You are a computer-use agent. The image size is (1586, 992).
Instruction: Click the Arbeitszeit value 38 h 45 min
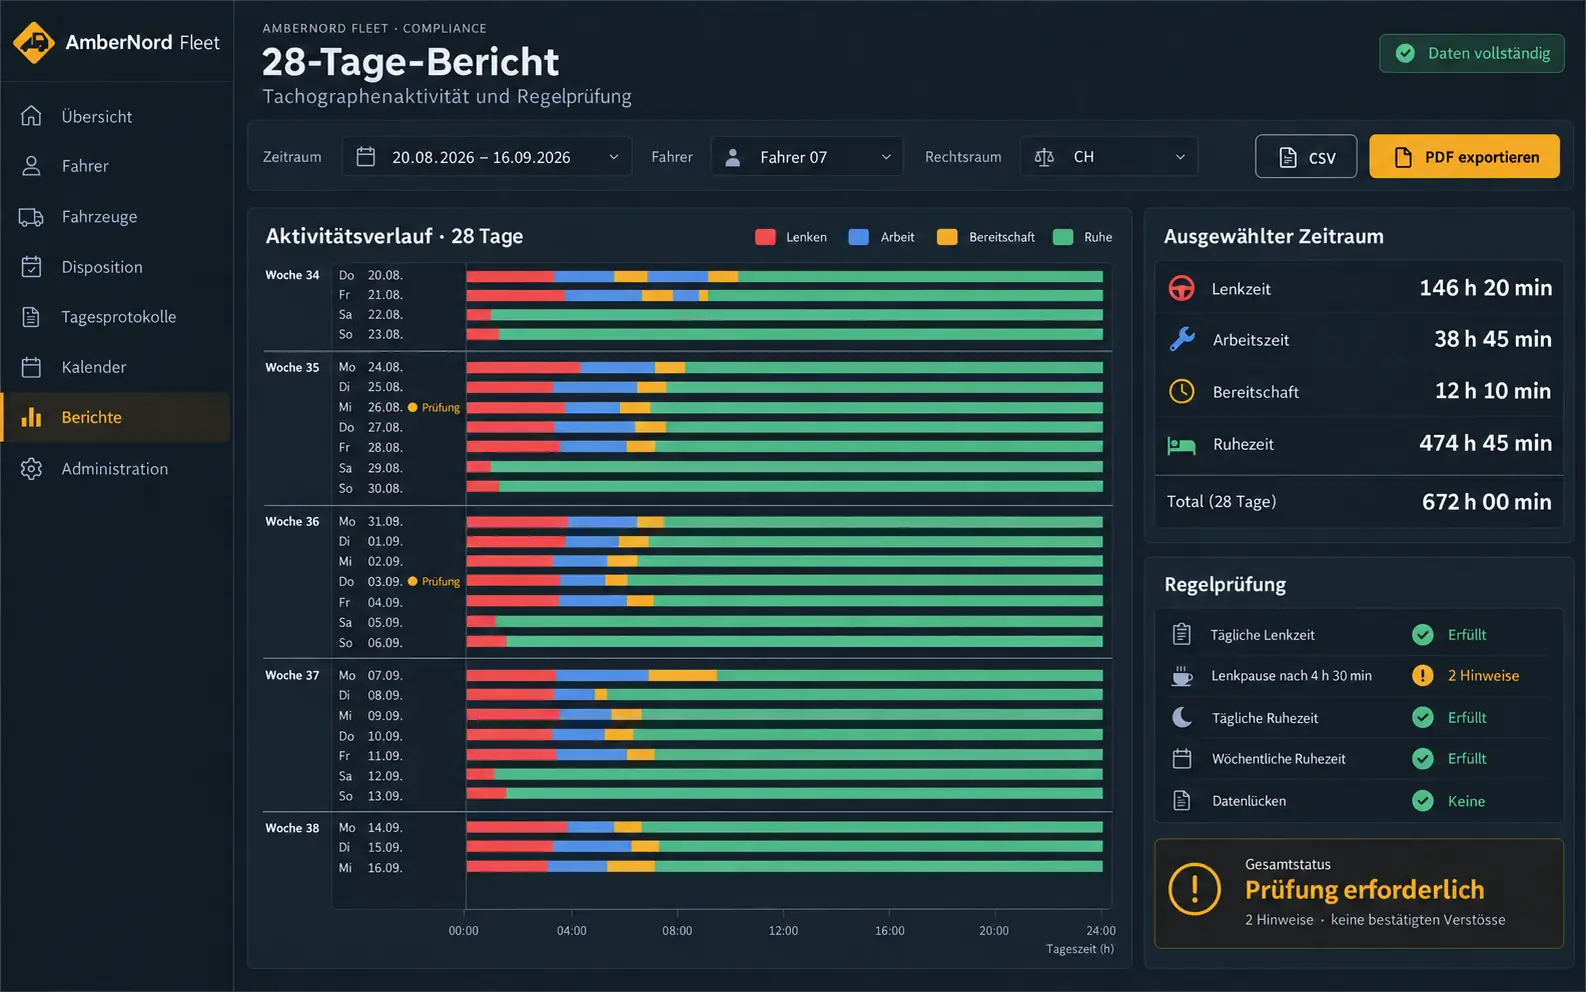click(x=1493, y=339)
